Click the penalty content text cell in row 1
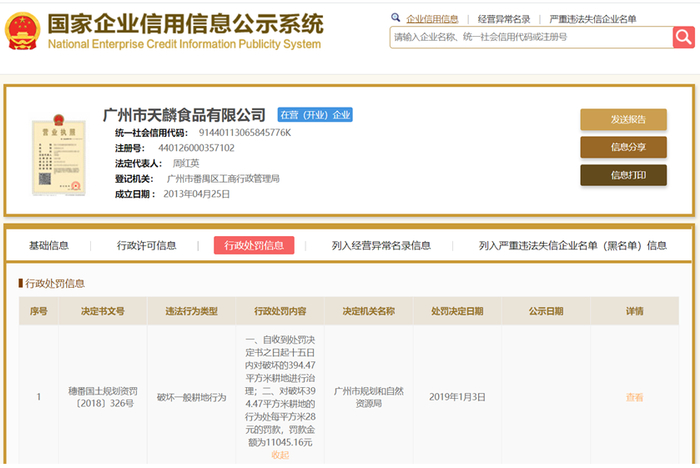The width and height of the screenshot is (700, 468). [280, 391]
